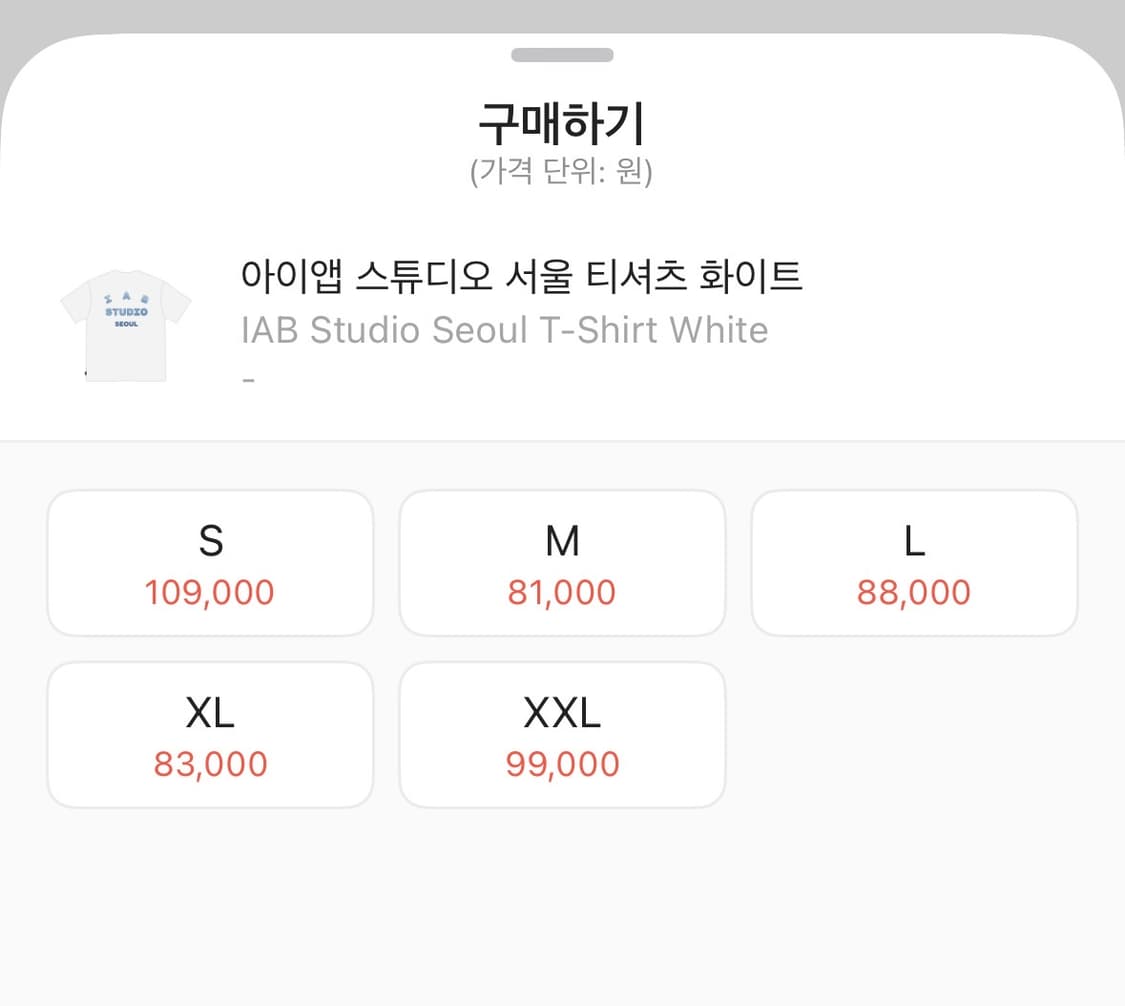Screen dimensions: 1125x1006
Task: Tap the price label 88,000 under L
Action: pyautogui.click(x=914, y=592)
